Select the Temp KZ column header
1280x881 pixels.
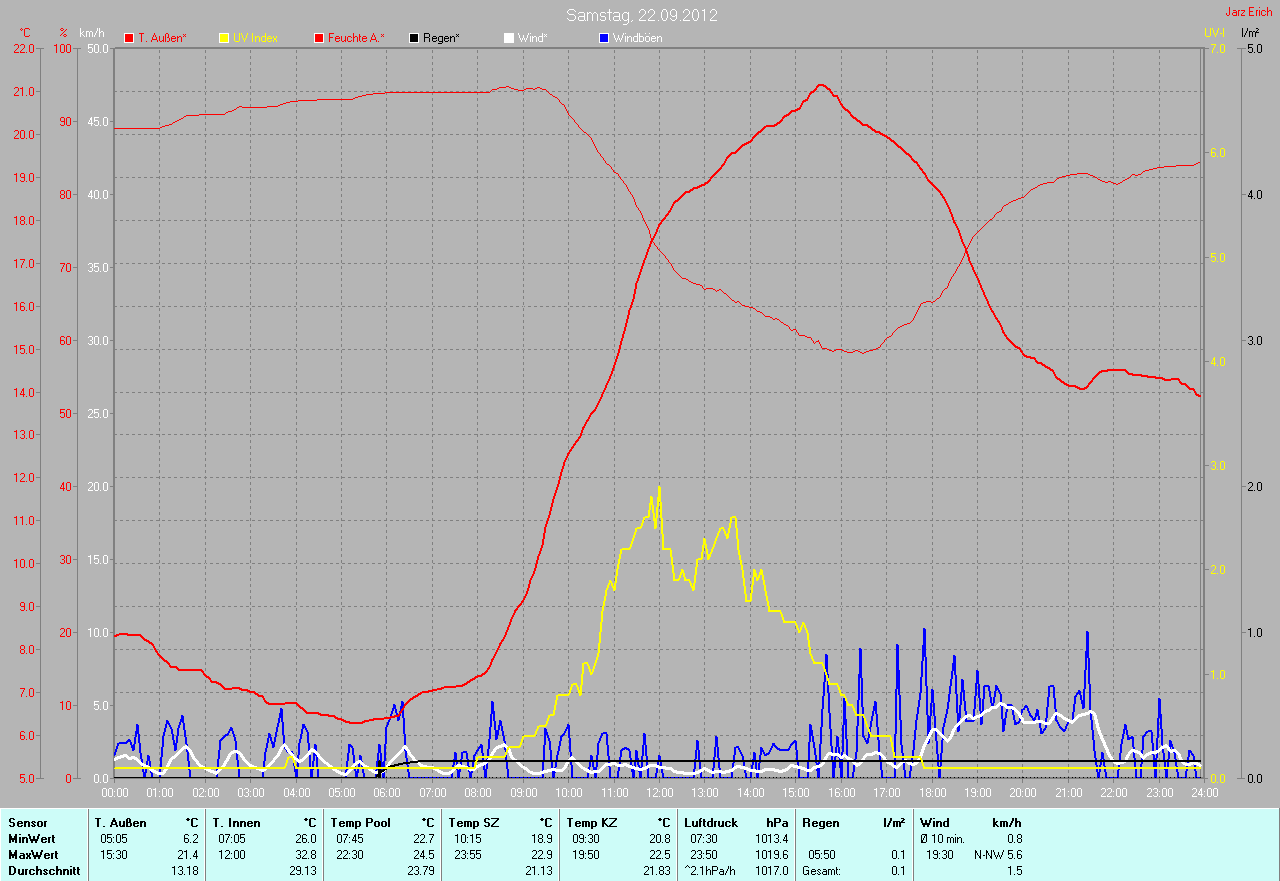coord(590,822)
